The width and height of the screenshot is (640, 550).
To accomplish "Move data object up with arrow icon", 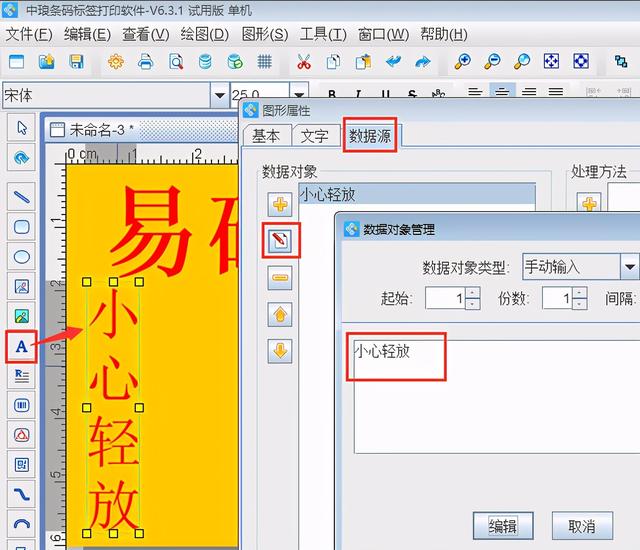I will point(280,315).
